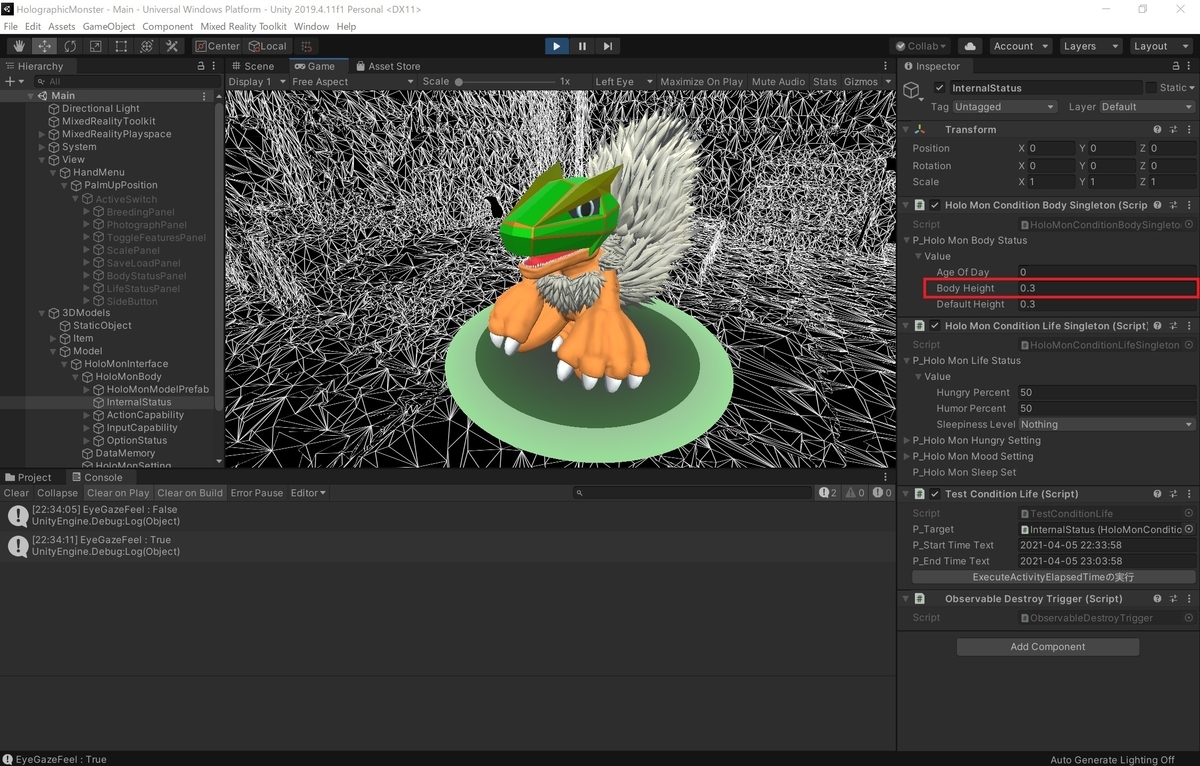This screenshot has height=766, width=1200.
Task: Step the game one frame forward
Action: [x=608, y=46]
